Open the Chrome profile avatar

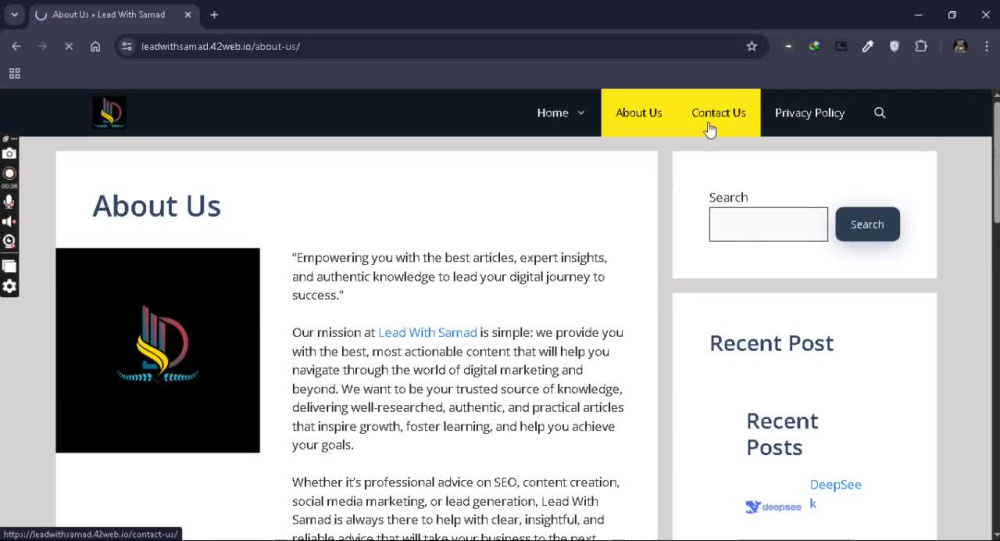(960, 46)
